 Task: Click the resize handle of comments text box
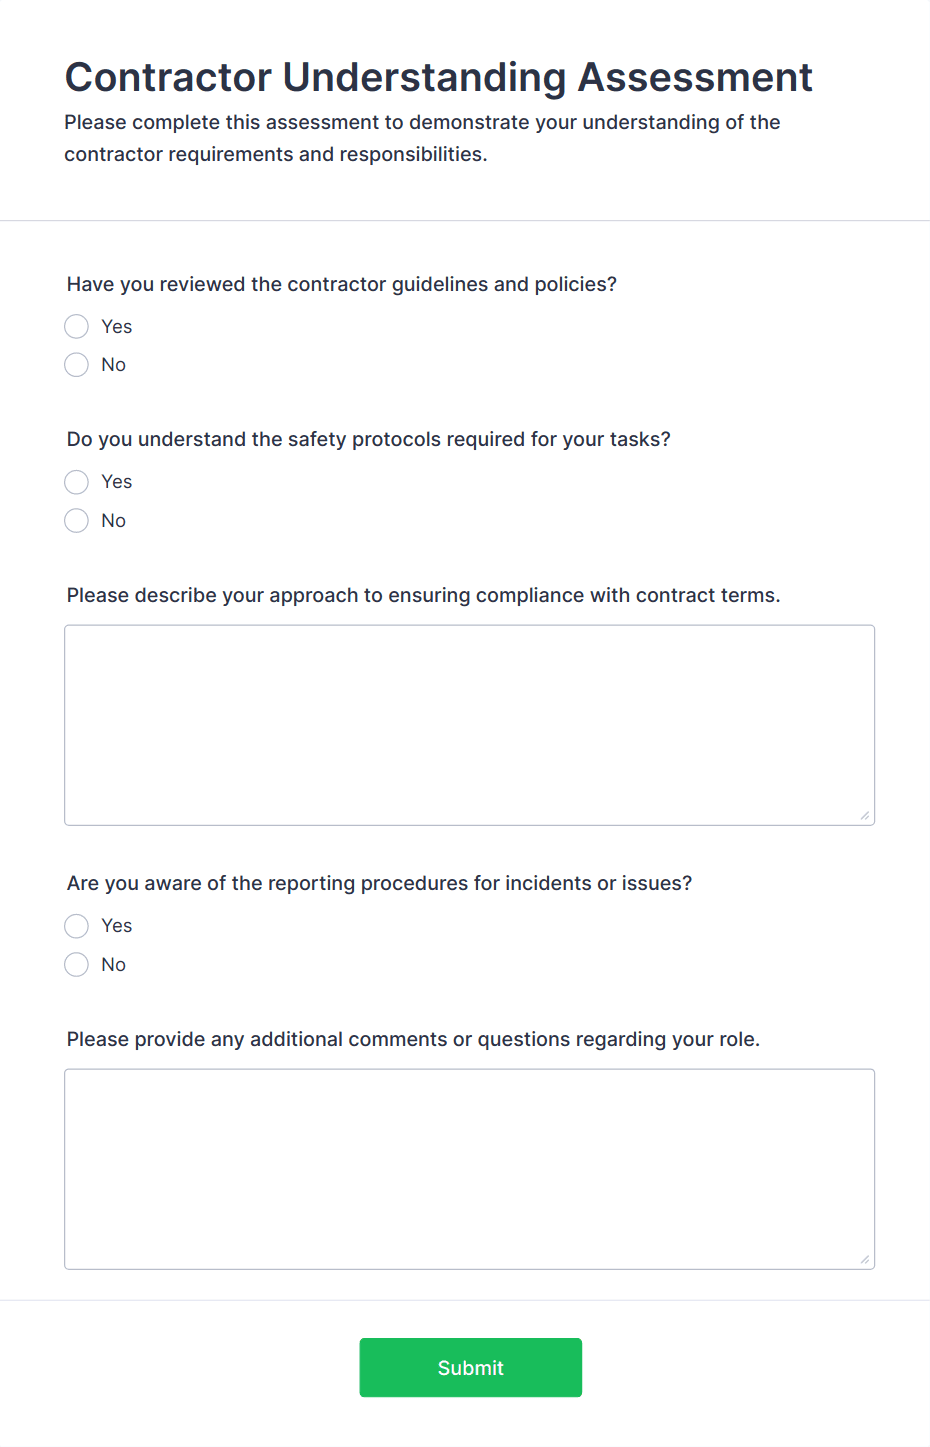tap(864, 1259)
